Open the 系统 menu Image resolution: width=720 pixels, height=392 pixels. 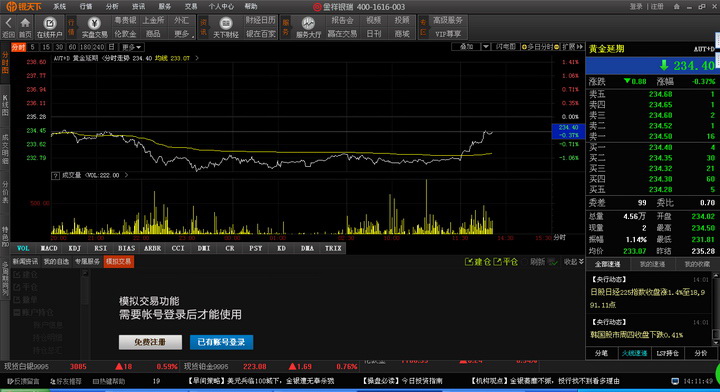coord(59,6)
